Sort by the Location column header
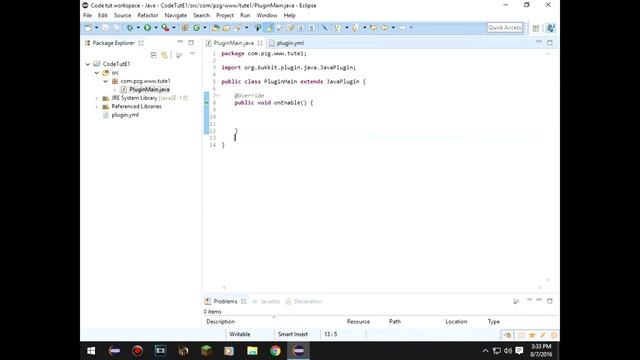The width and height of the screenshot is (640, 360). tap(456, 322)
